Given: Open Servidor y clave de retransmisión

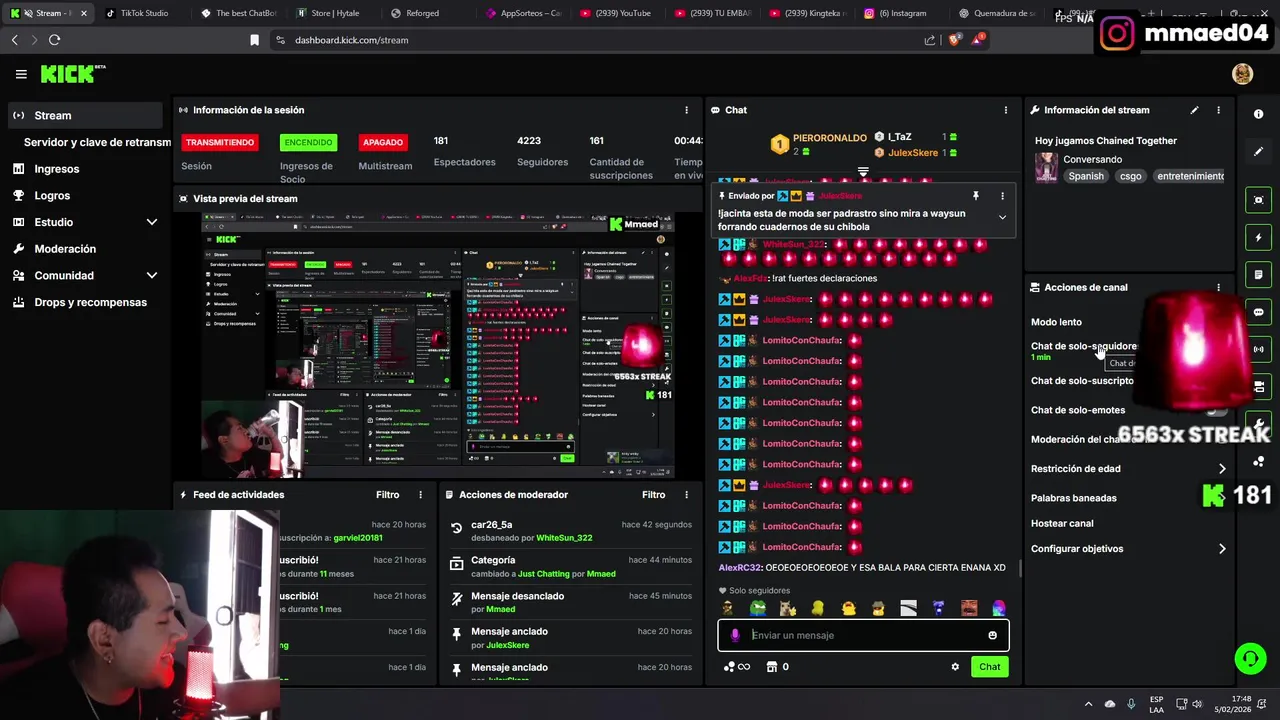Looking at the screenshot, I should click(97, 142).
